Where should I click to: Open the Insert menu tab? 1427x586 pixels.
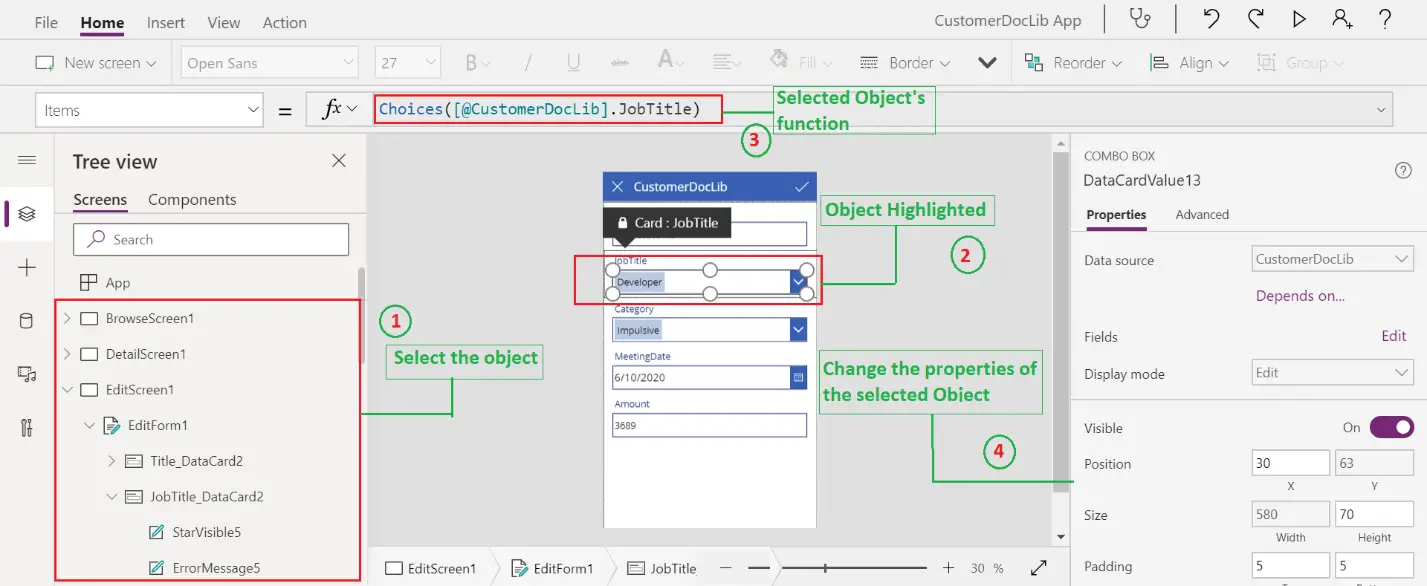tap(166, 22)
